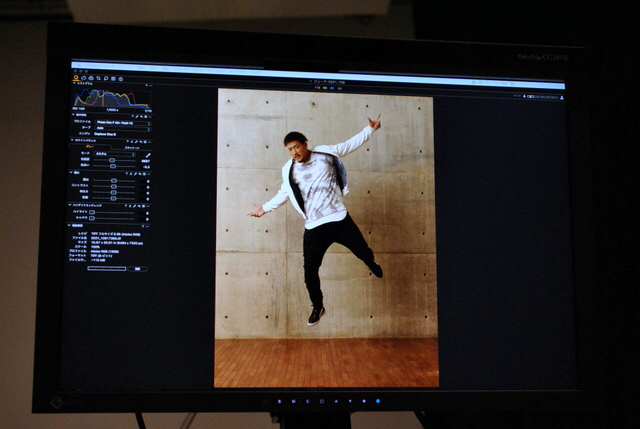The height and width of the screenshot is (429, 640).
Task: Collapse the High Dynamic Range panel triangle
Action: 69,205
